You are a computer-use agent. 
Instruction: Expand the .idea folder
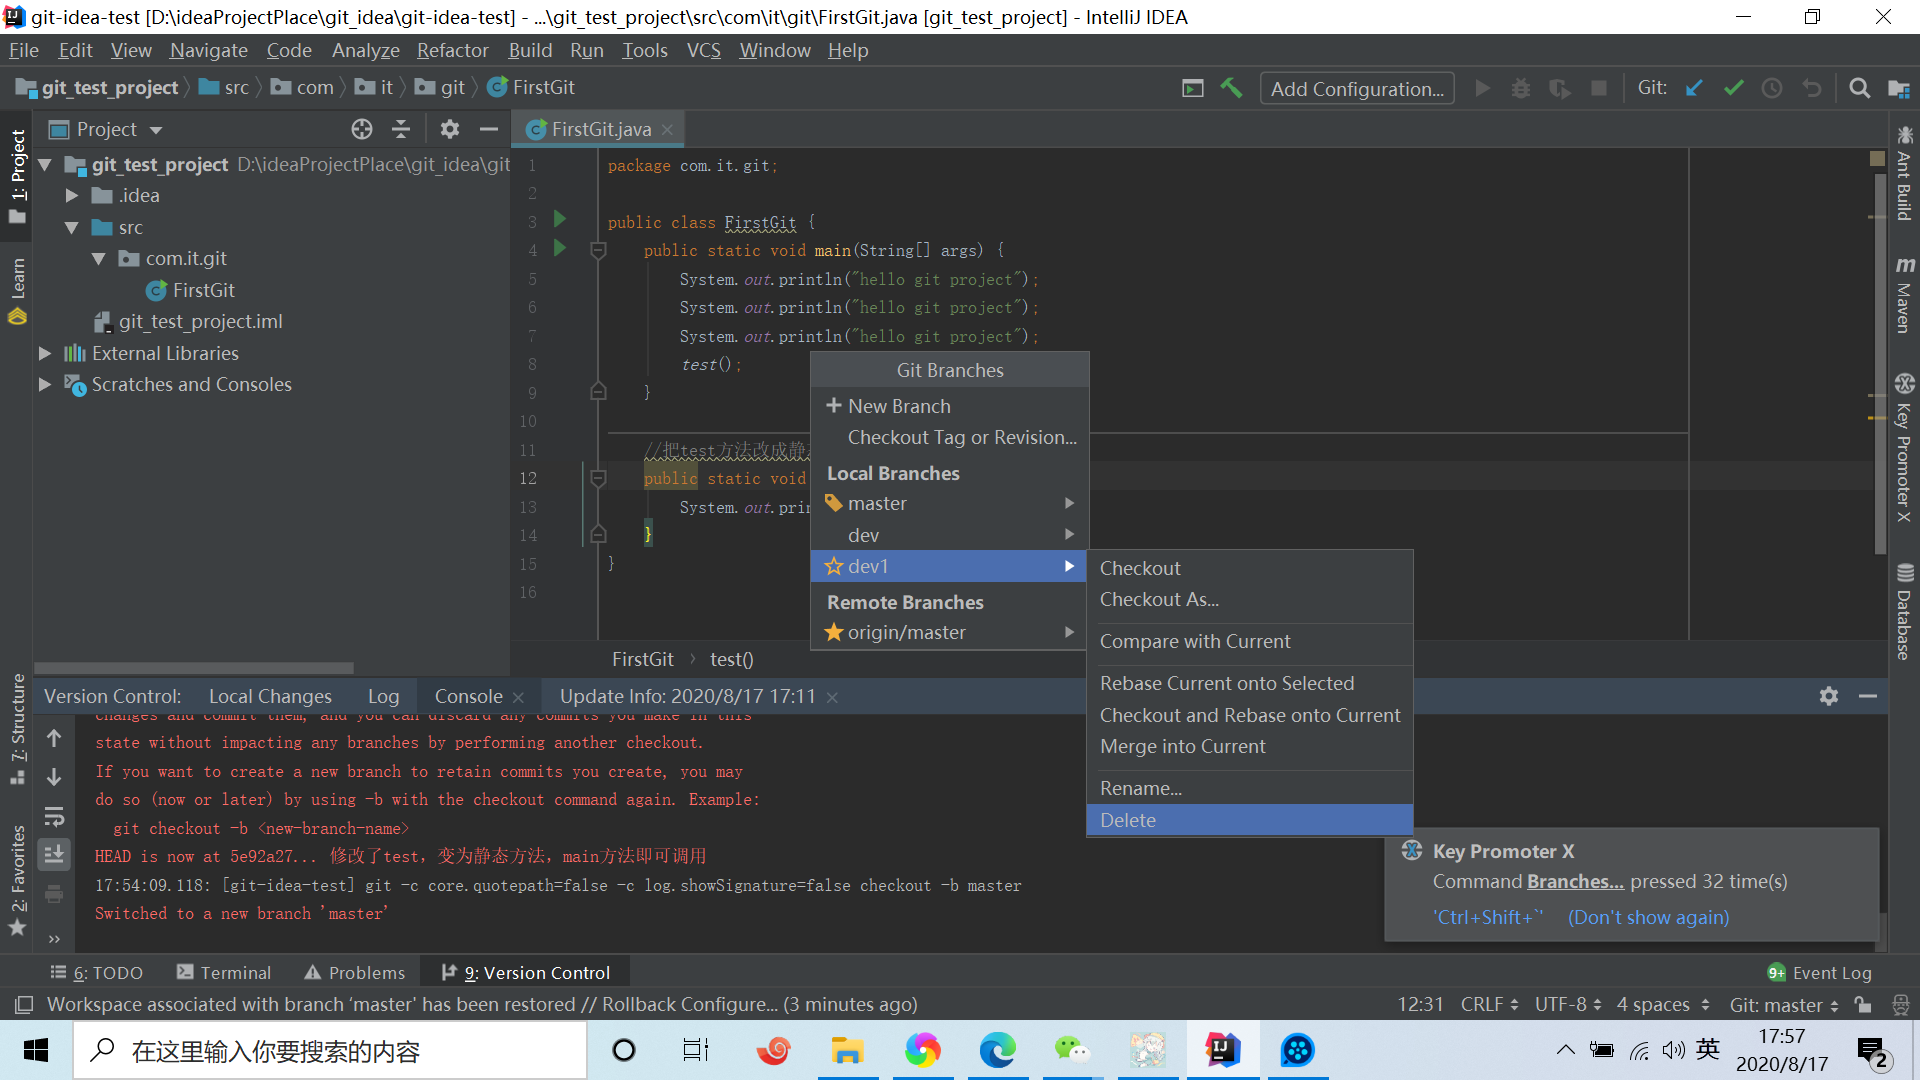tap(71, 196)
